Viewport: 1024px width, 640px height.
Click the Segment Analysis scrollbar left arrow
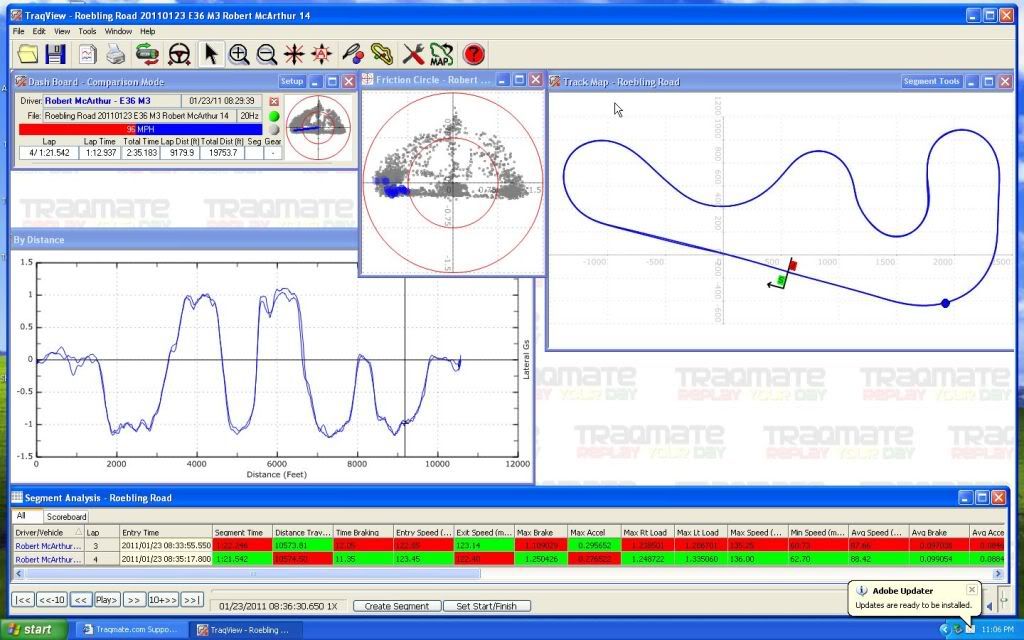tap(19, 573)
